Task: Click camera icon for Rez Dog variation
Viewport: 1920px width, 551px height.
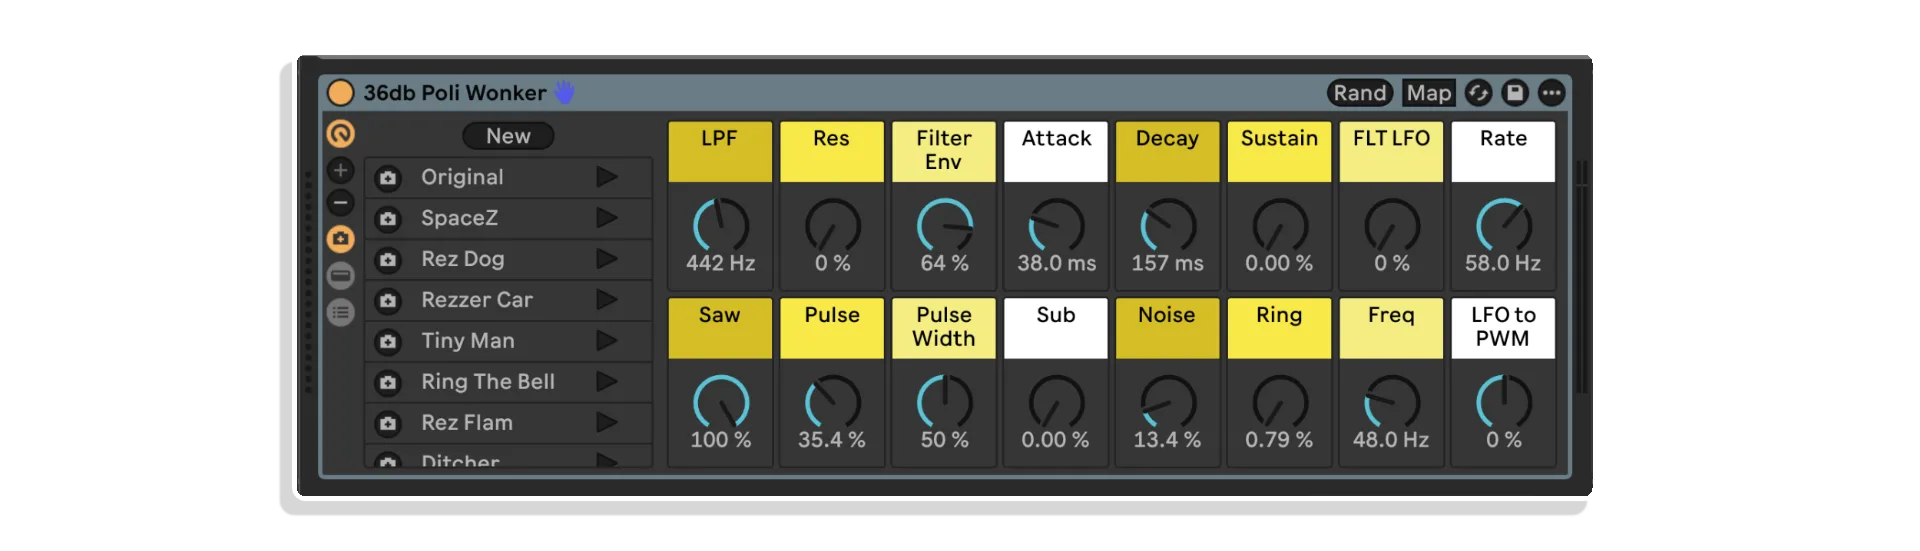Action: click(388, 260)
